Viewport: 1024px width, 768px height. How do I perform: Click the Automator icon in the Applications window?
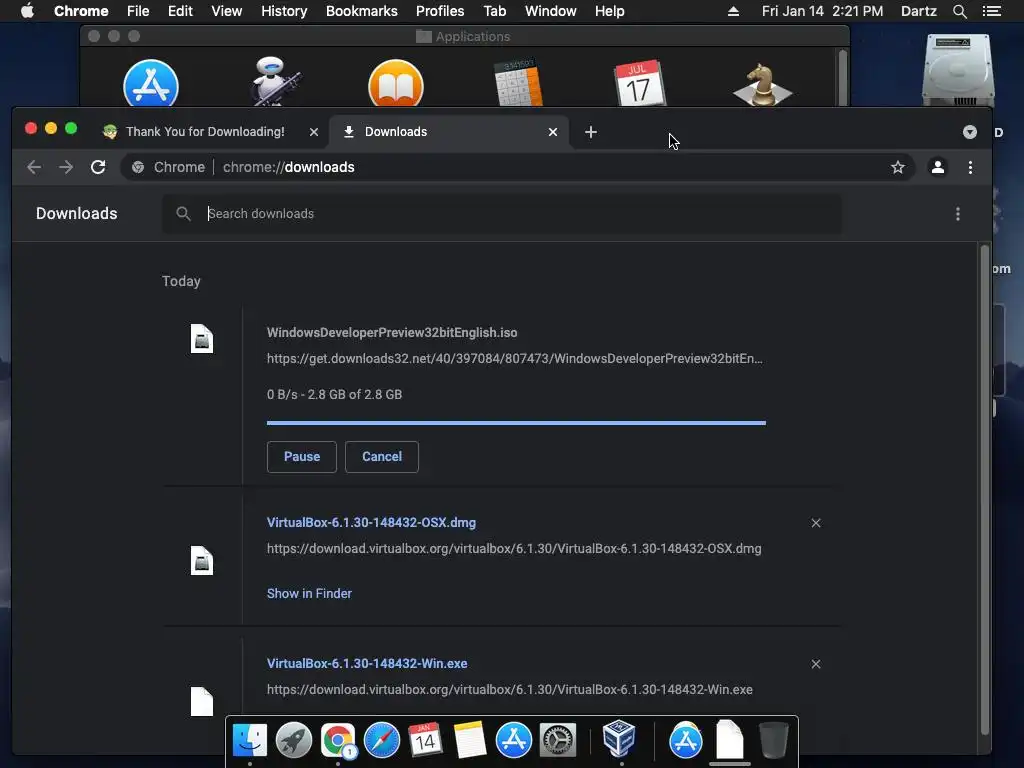[x=274, y=82]
